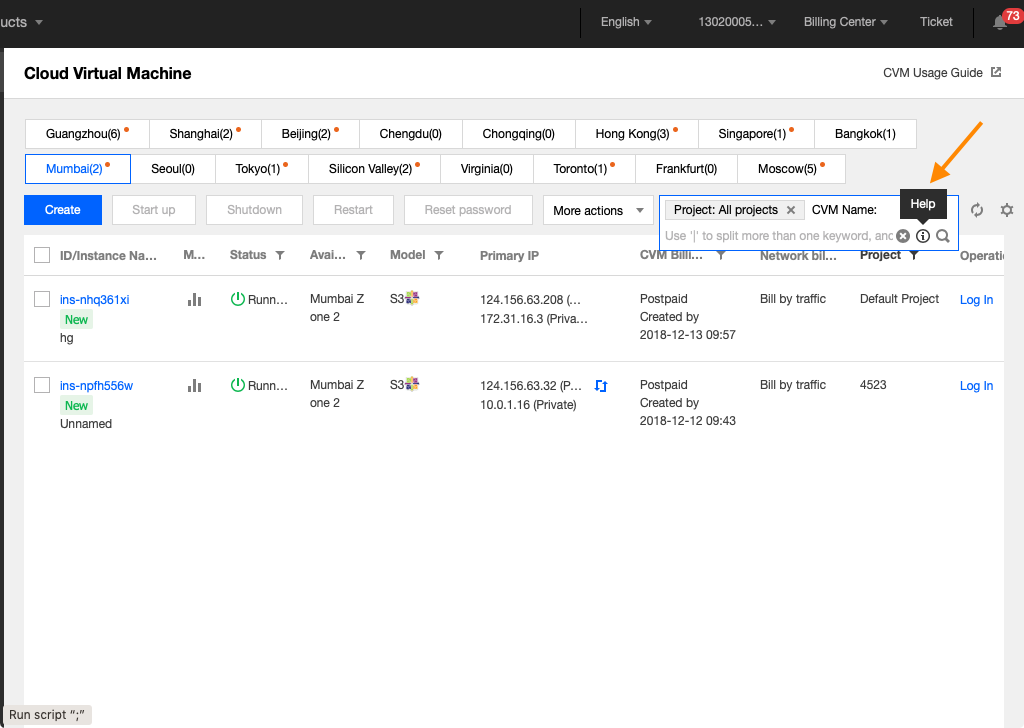Select the Mumbai(2) region tab
The height and width of the screenshot is (728, 1024).
tap(78, 169)
